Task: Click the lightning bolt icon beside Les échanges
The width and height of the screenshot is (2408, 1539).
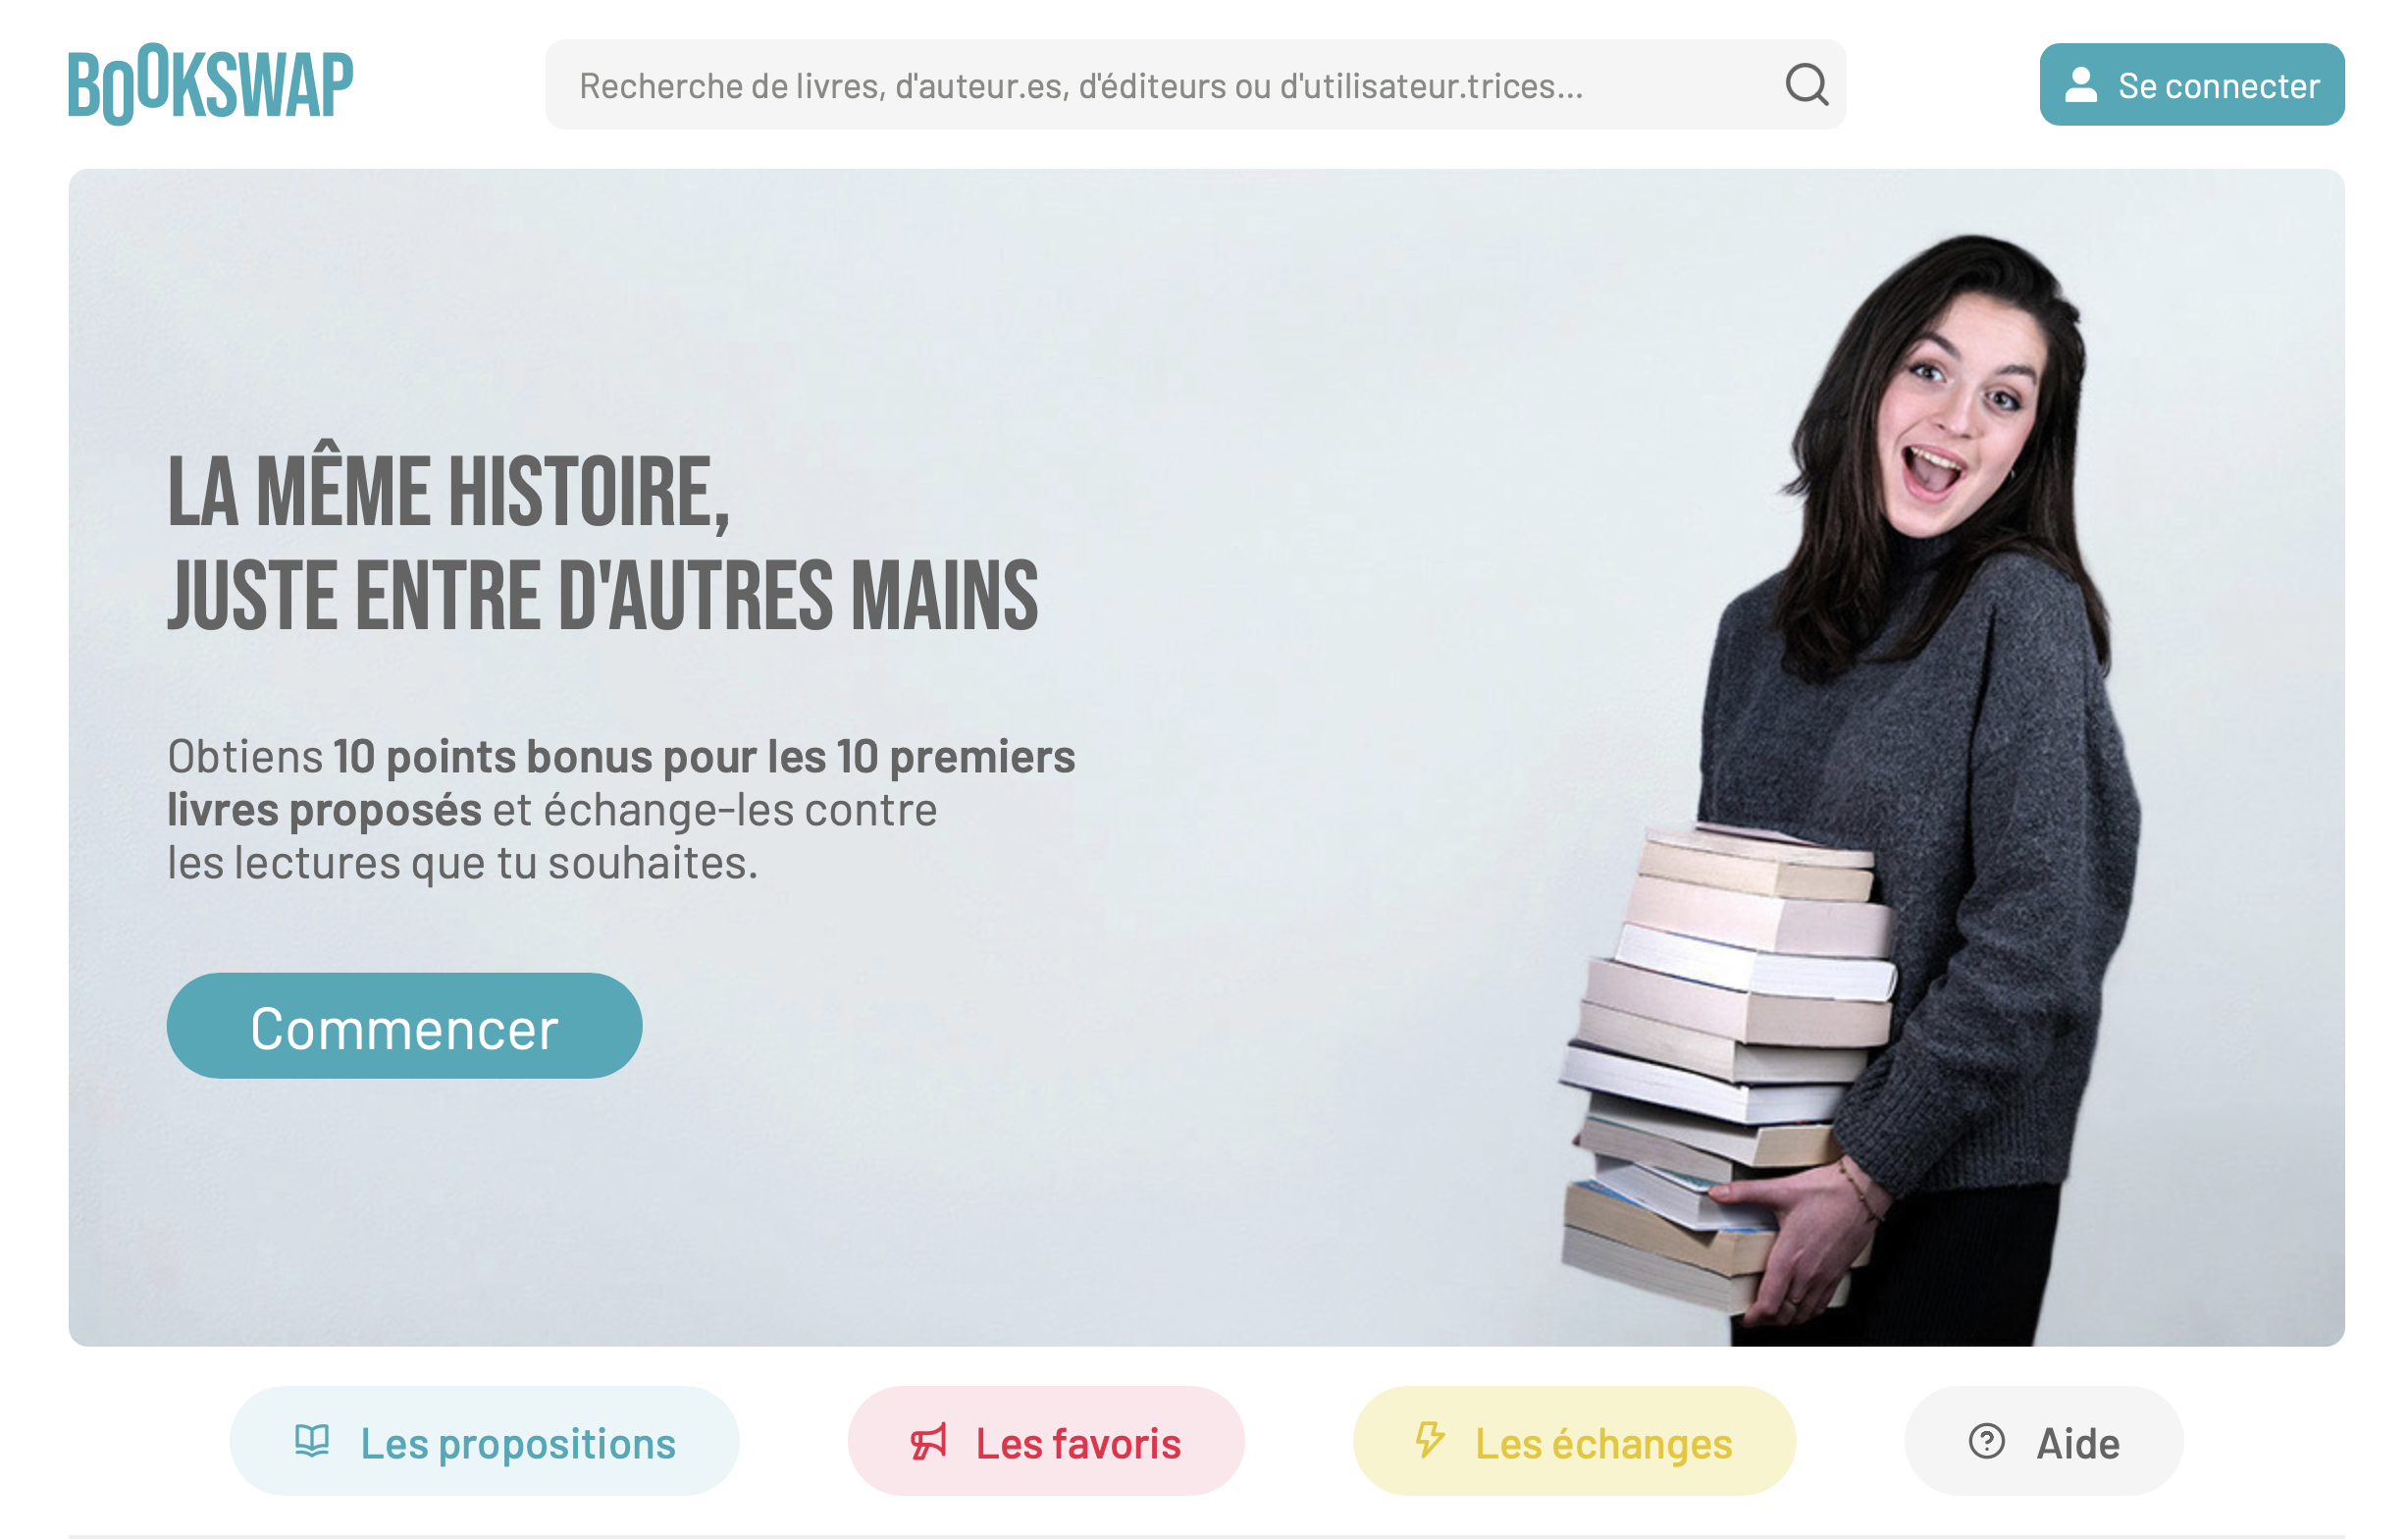Action: [1430, 1439]
